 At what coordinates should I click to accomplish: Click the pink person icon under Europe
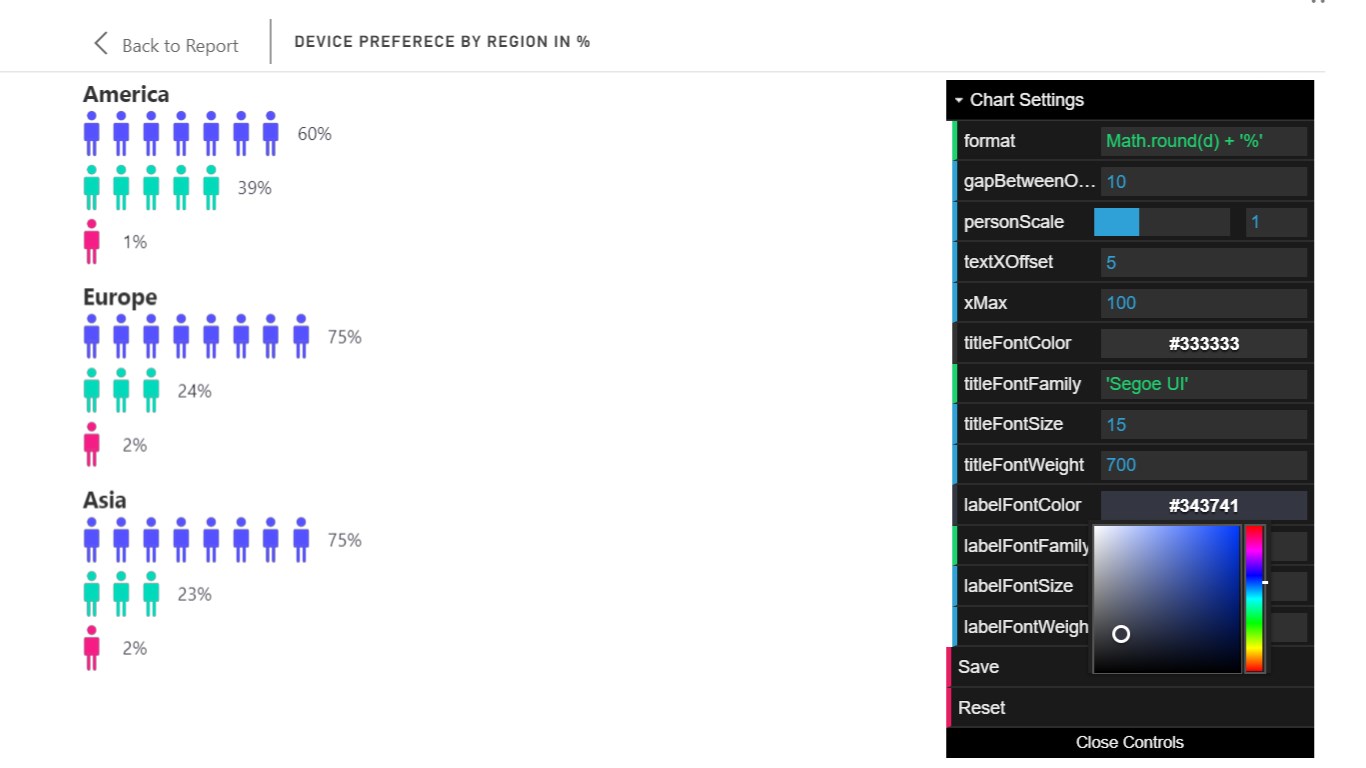click(x=92, y=445)
